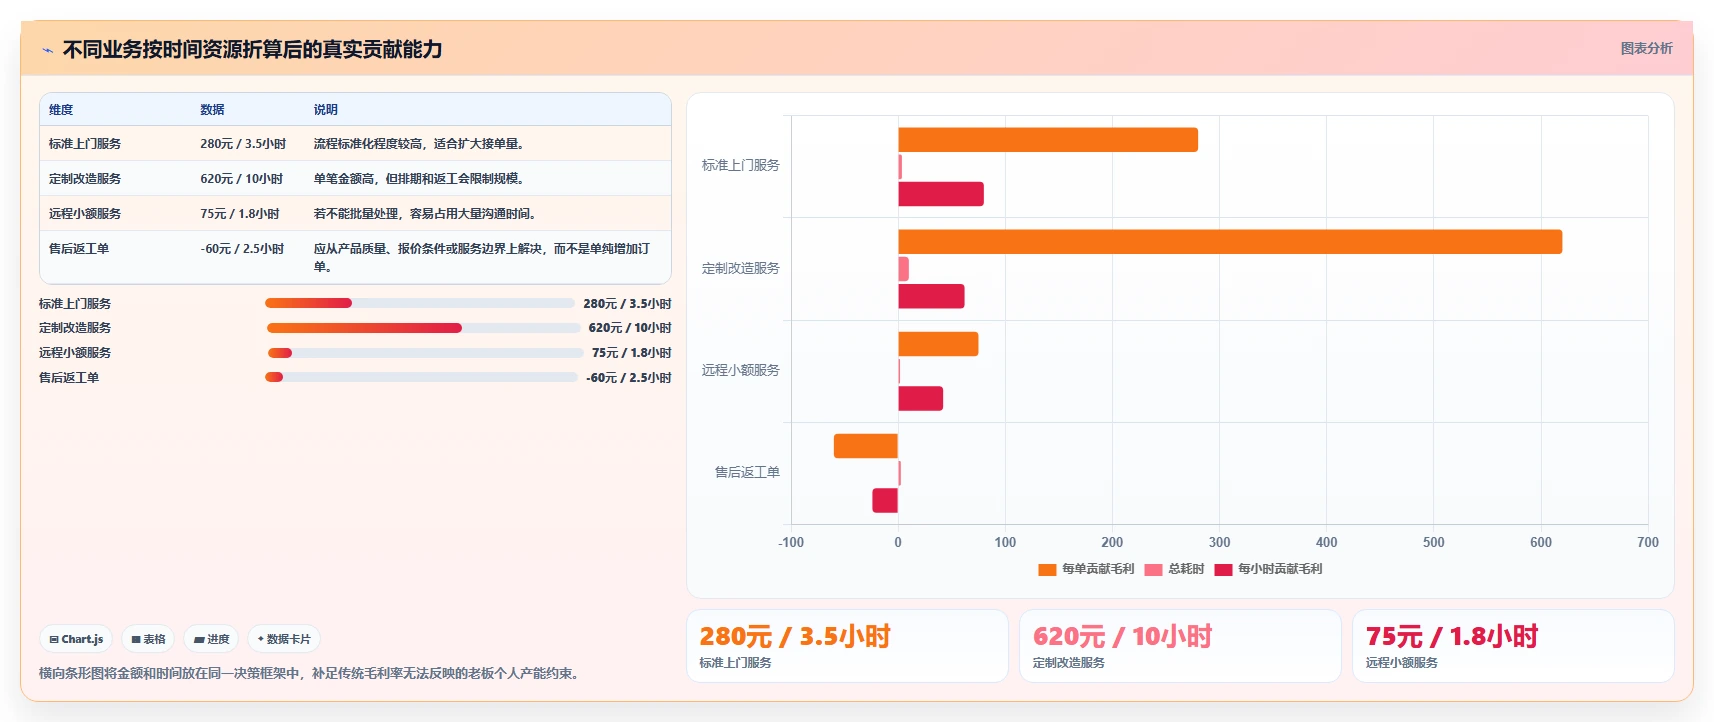Click the 售后返工单 progress bar

click(x=421, y=377)
